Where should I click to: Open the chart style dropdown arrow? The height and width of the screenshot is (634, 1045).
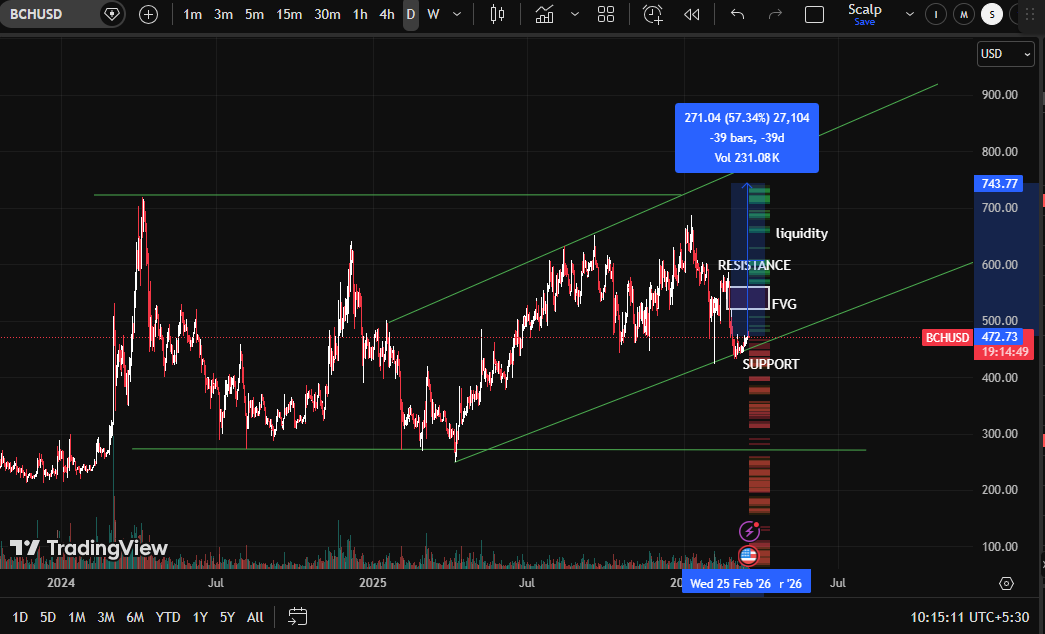[575, 14]
